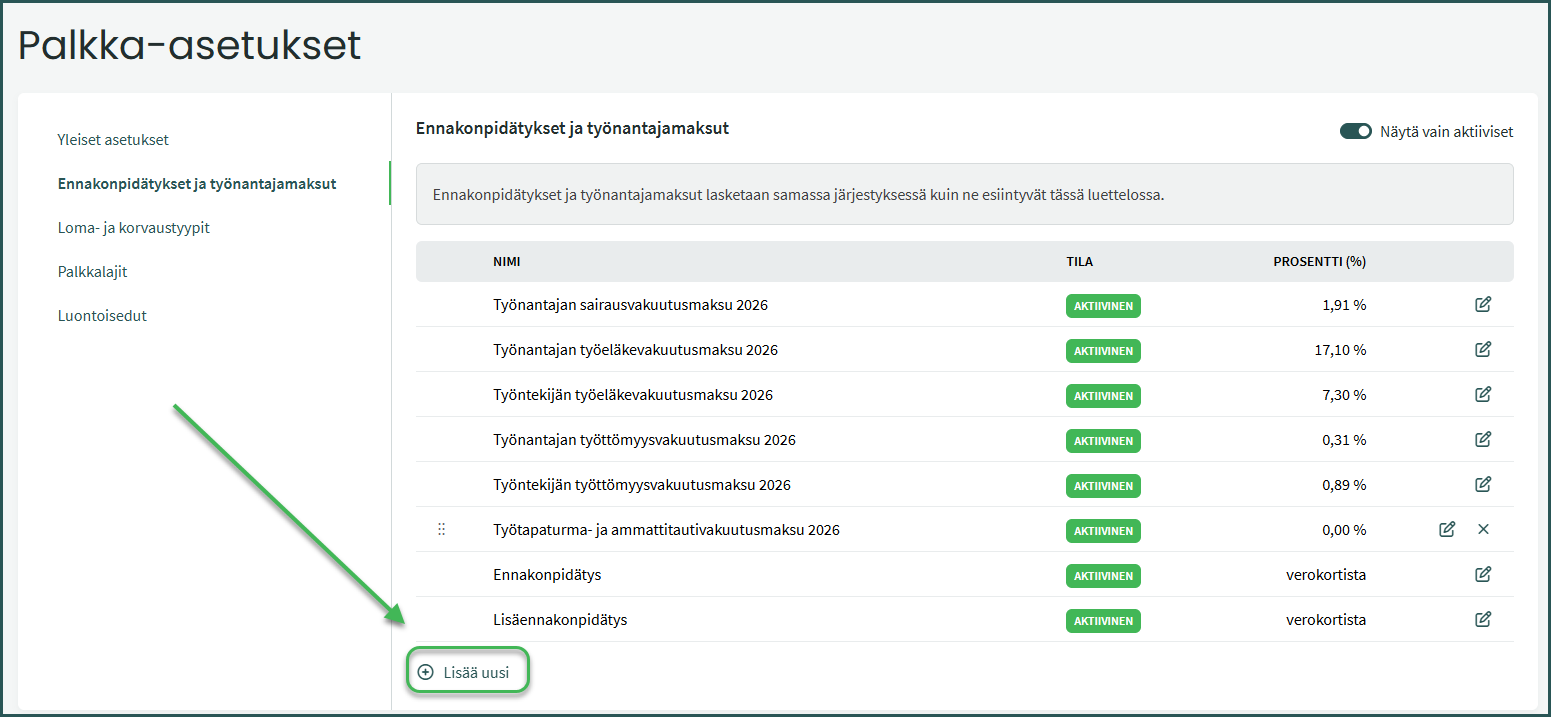Viewport: 1551px width, 717px height.
Task: Click the NIMI column header
Action: pos(506,262)
